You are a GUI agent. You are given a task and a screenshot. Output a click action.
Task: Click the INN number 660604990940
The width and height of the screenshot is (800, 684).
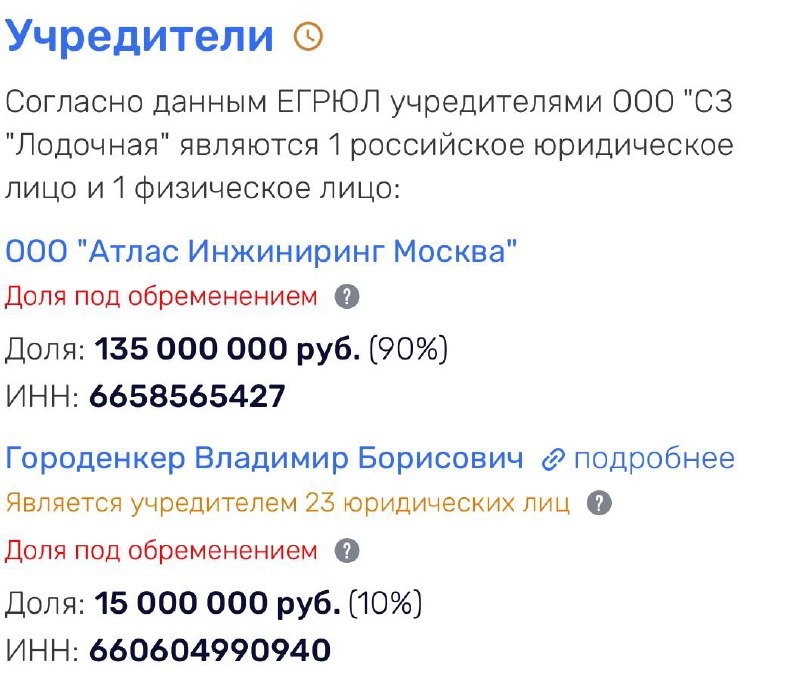[x=210, y=650]
